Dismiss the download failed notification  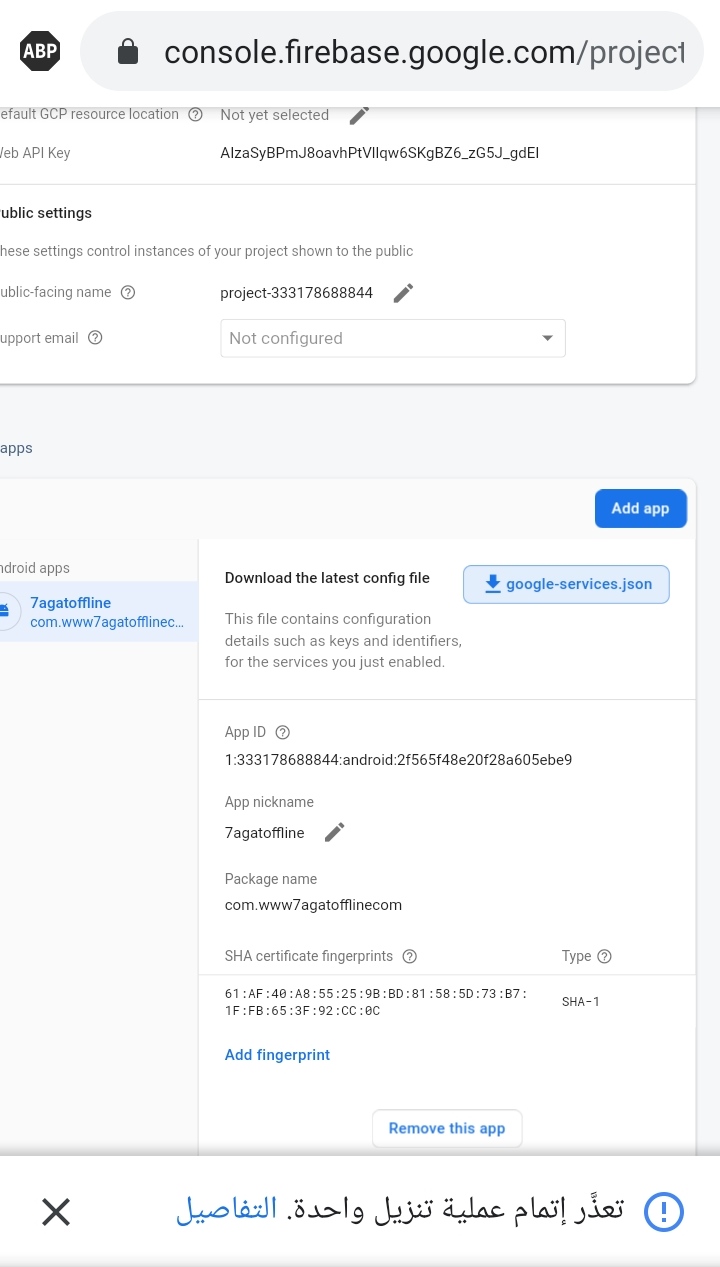[56, 1212]
